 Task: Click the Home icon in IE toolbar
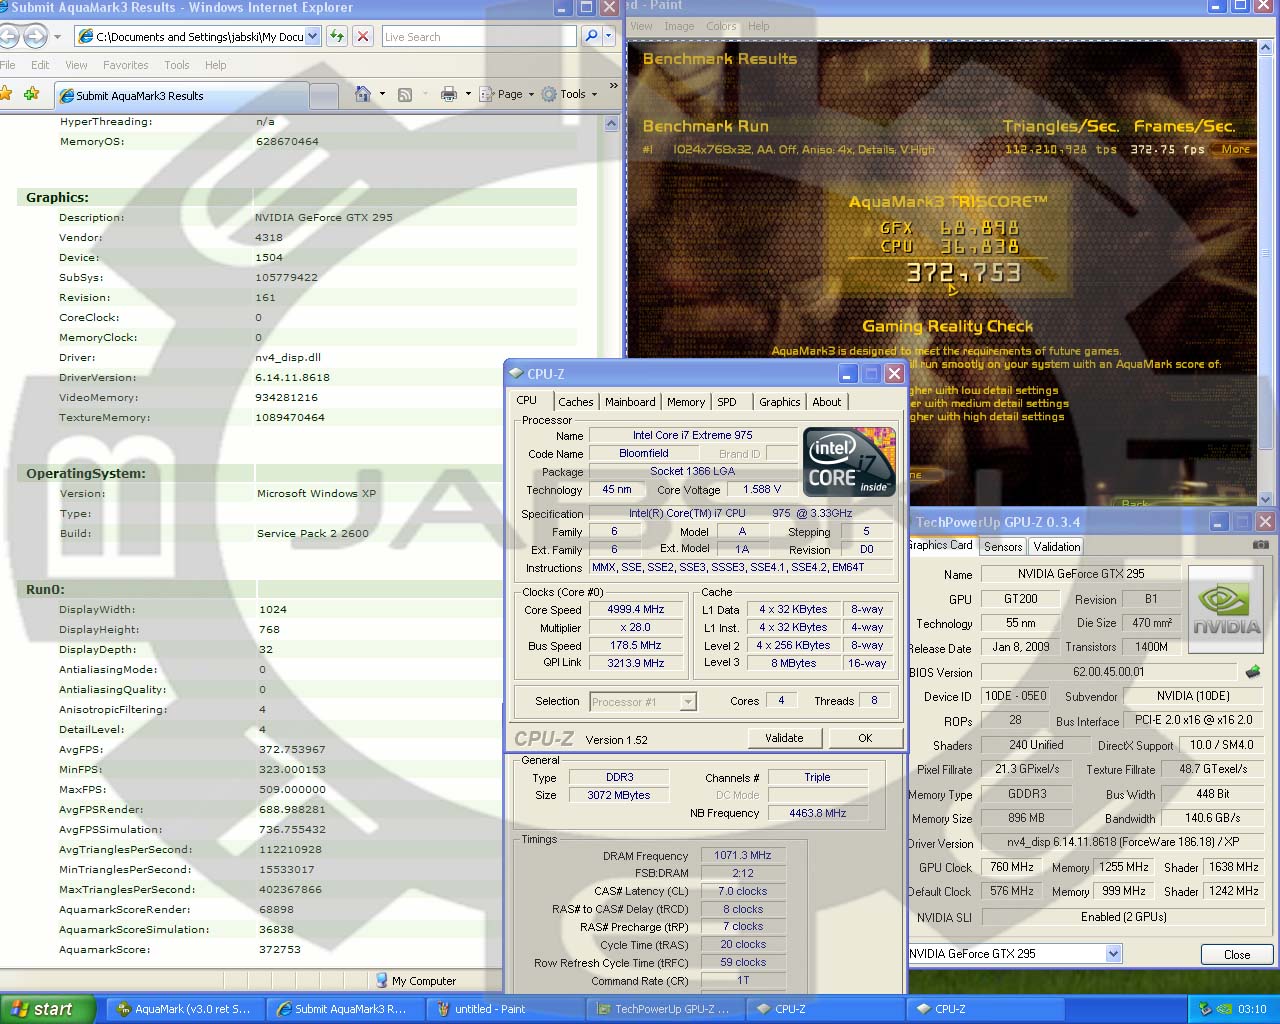pos(363,94)
